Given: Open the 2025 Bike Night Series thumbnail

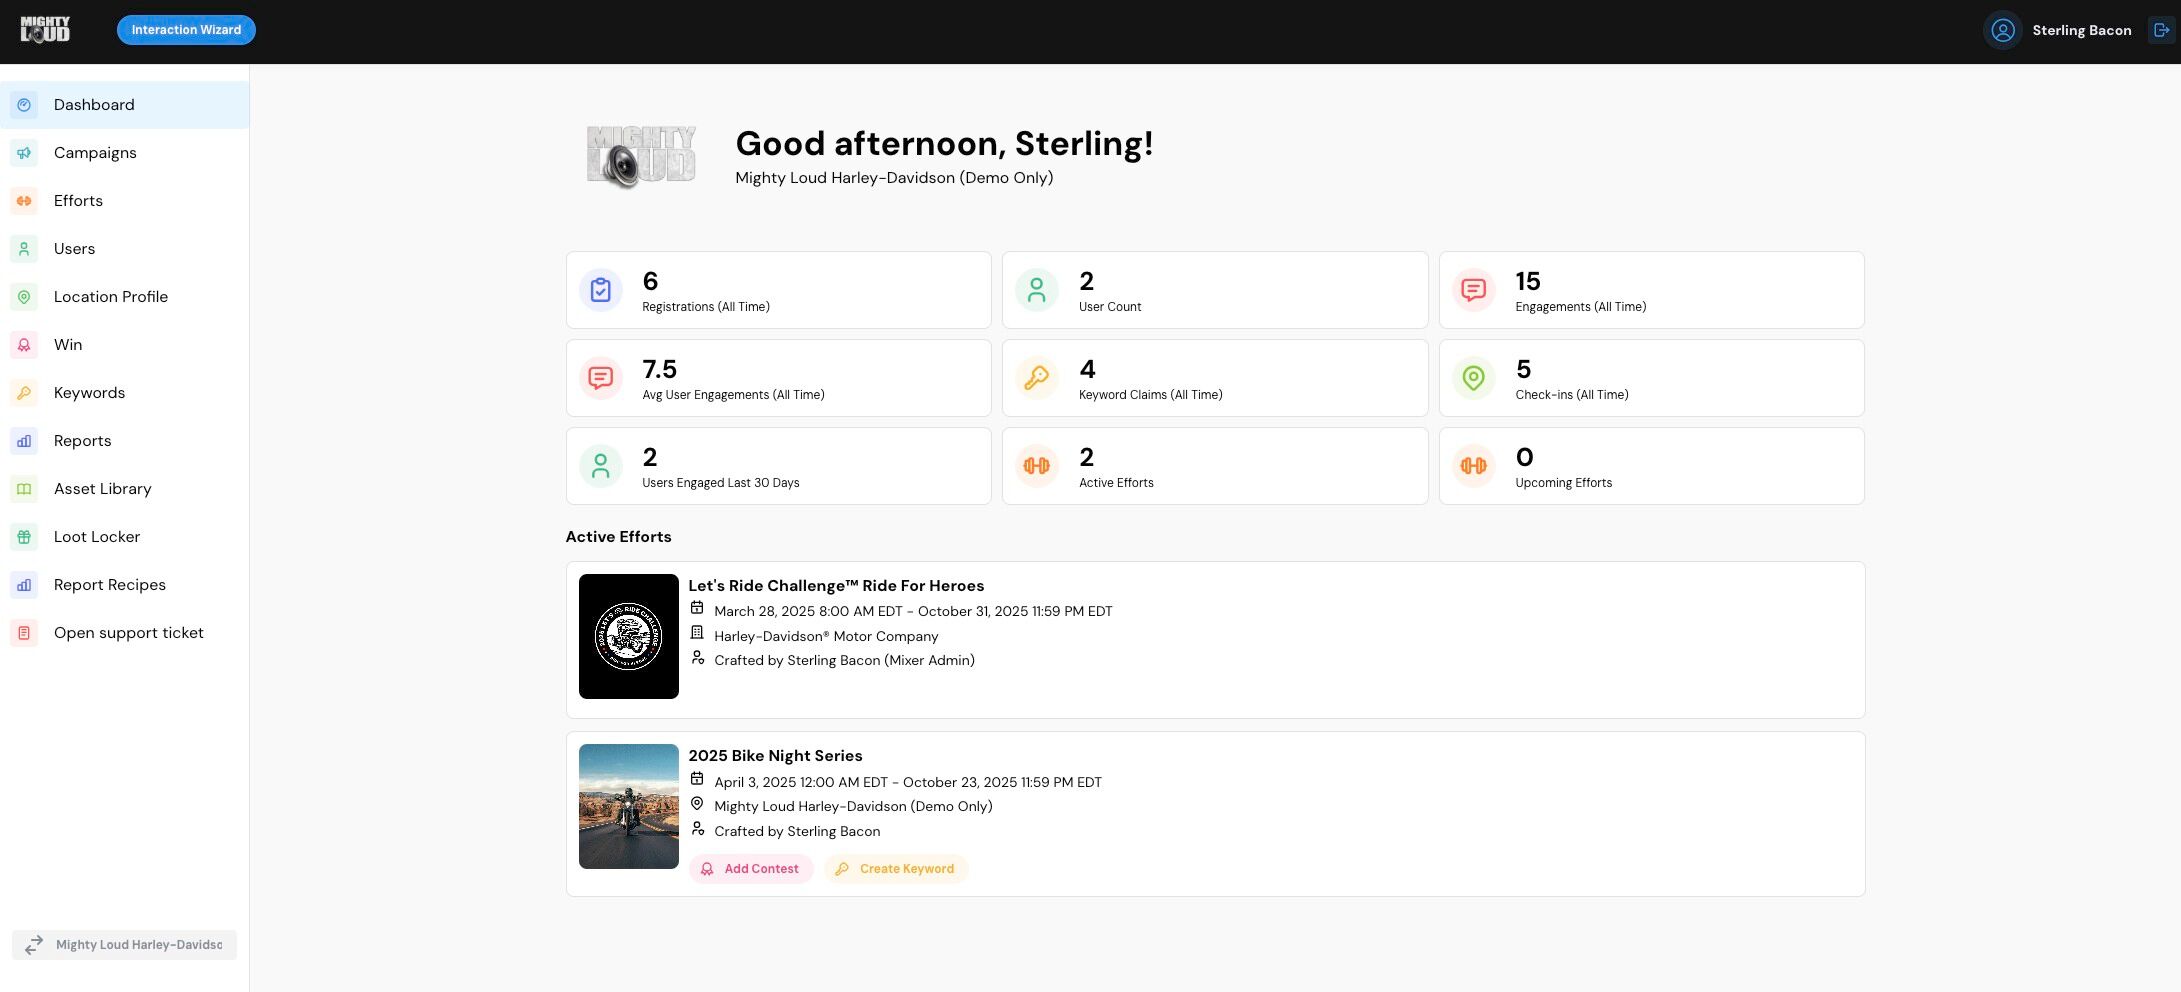Looking at the screenshot, I should coord(629,806).
